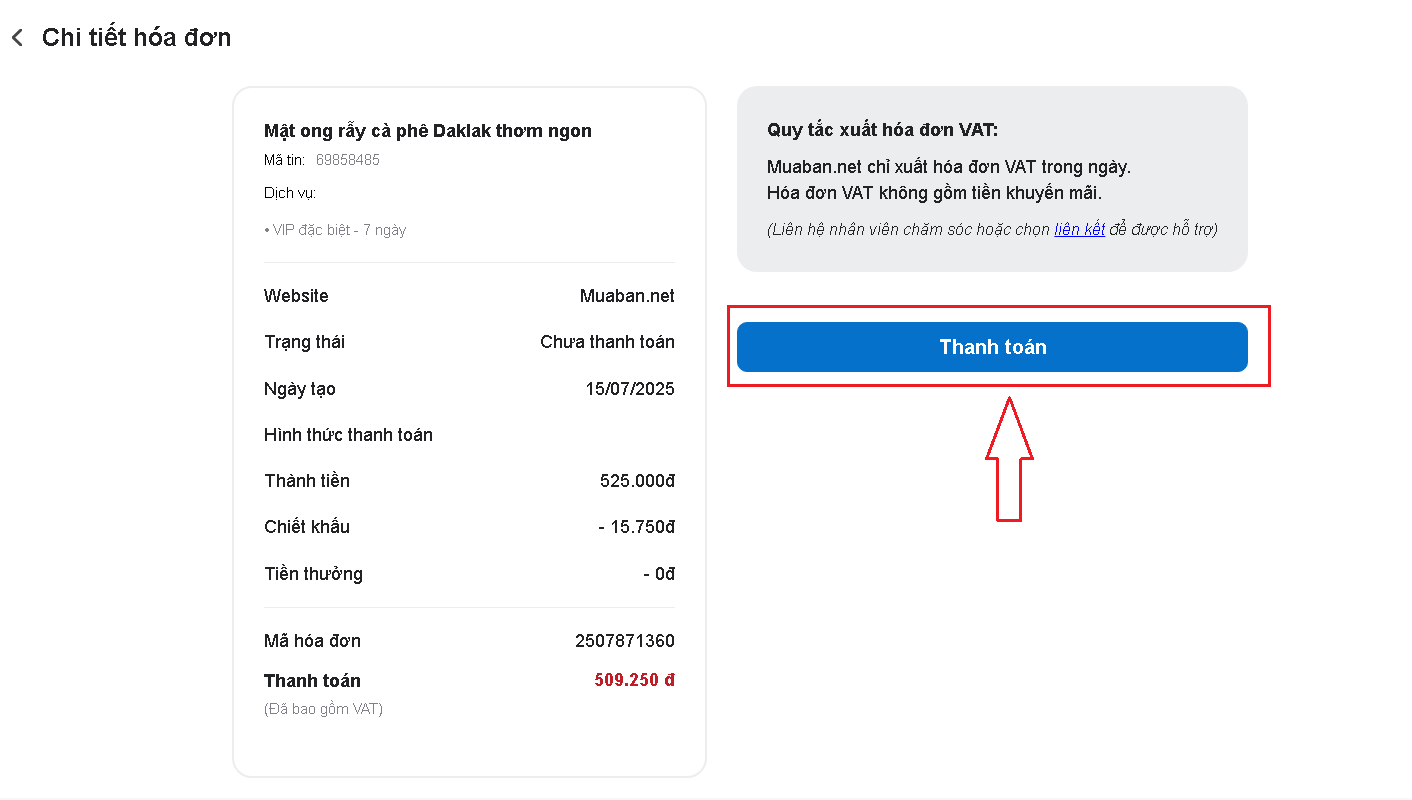Click the 'Chiết khấu' label
The image size is (1412, 800).
307,527
